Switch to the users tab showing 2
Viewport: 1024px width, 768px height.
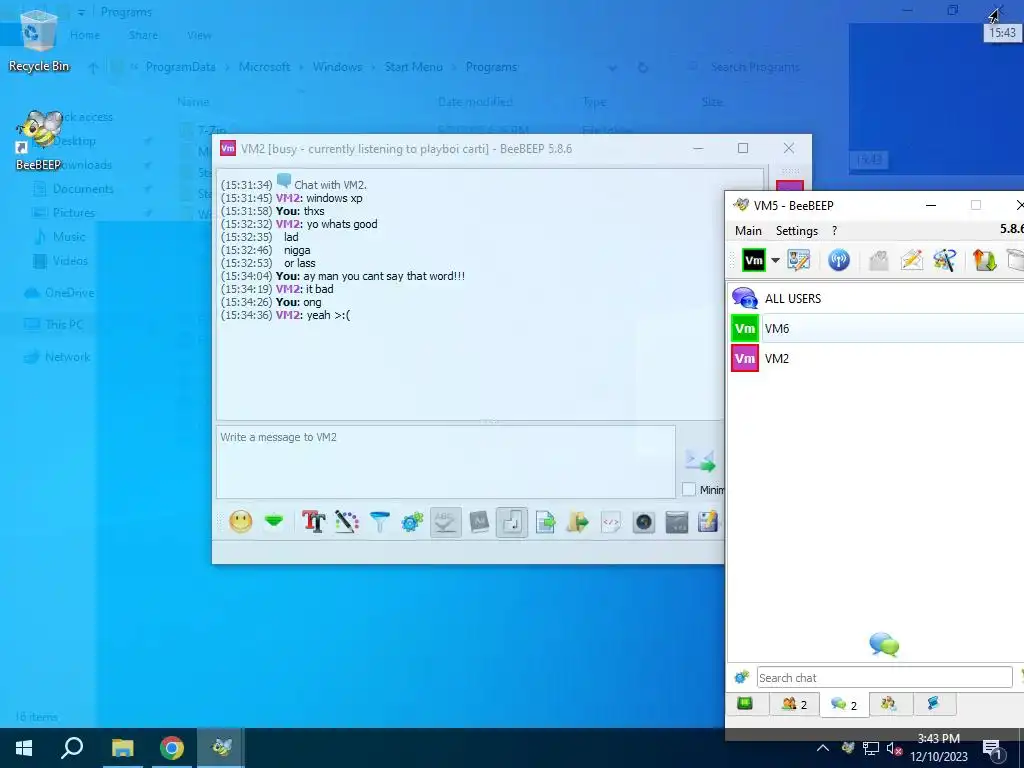(x=795, y=704)
